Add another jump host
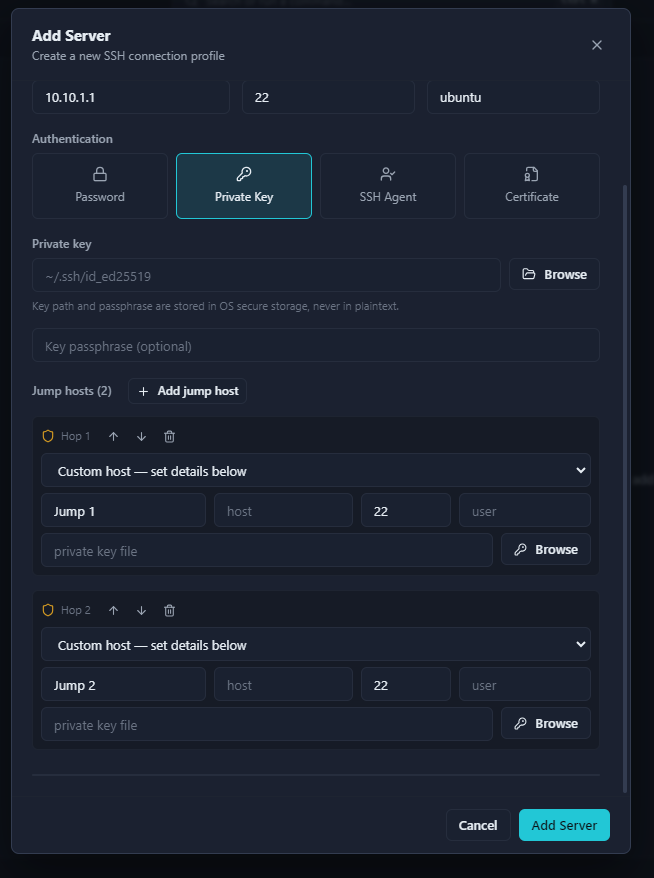 (x=188, y=391)
